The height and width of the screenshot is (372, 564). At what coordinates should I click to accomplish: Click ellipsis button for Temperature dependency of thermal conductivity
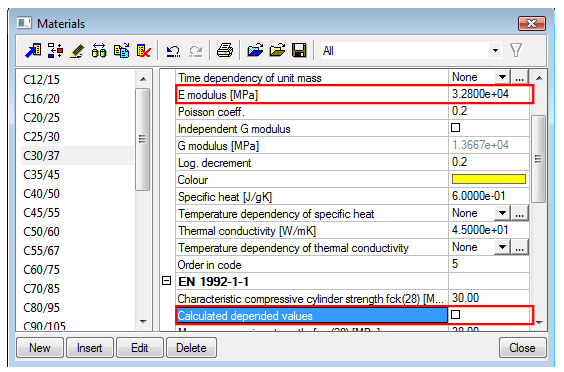(519, 247)
